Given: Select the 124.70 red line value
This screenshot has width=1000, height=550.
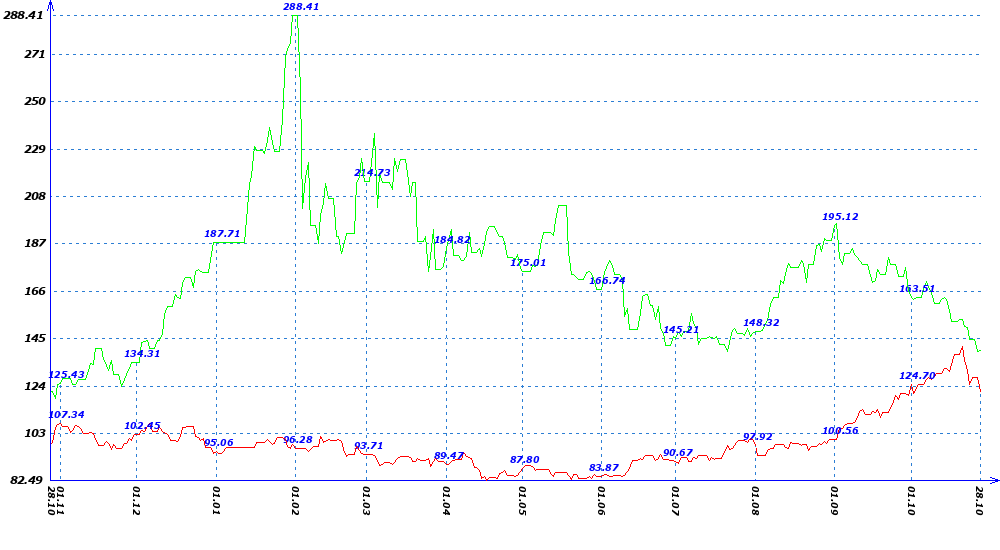Looking at the screenshot, I should 917,376.
